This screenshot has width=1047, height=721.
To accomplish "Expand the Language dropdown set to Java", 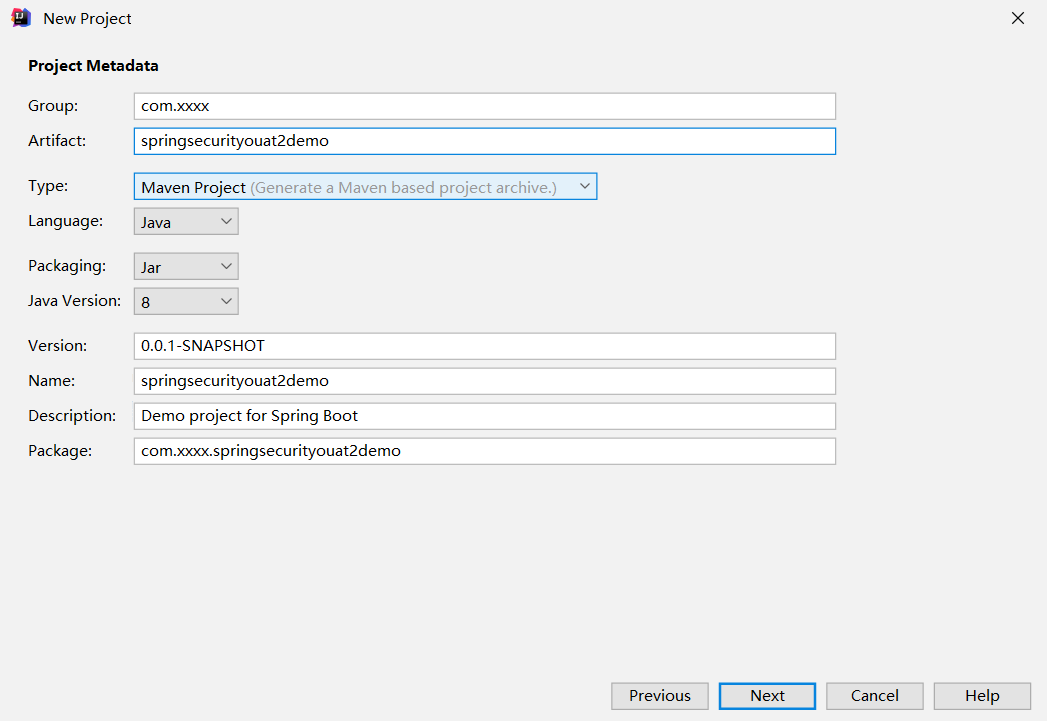I will point(186,221).
